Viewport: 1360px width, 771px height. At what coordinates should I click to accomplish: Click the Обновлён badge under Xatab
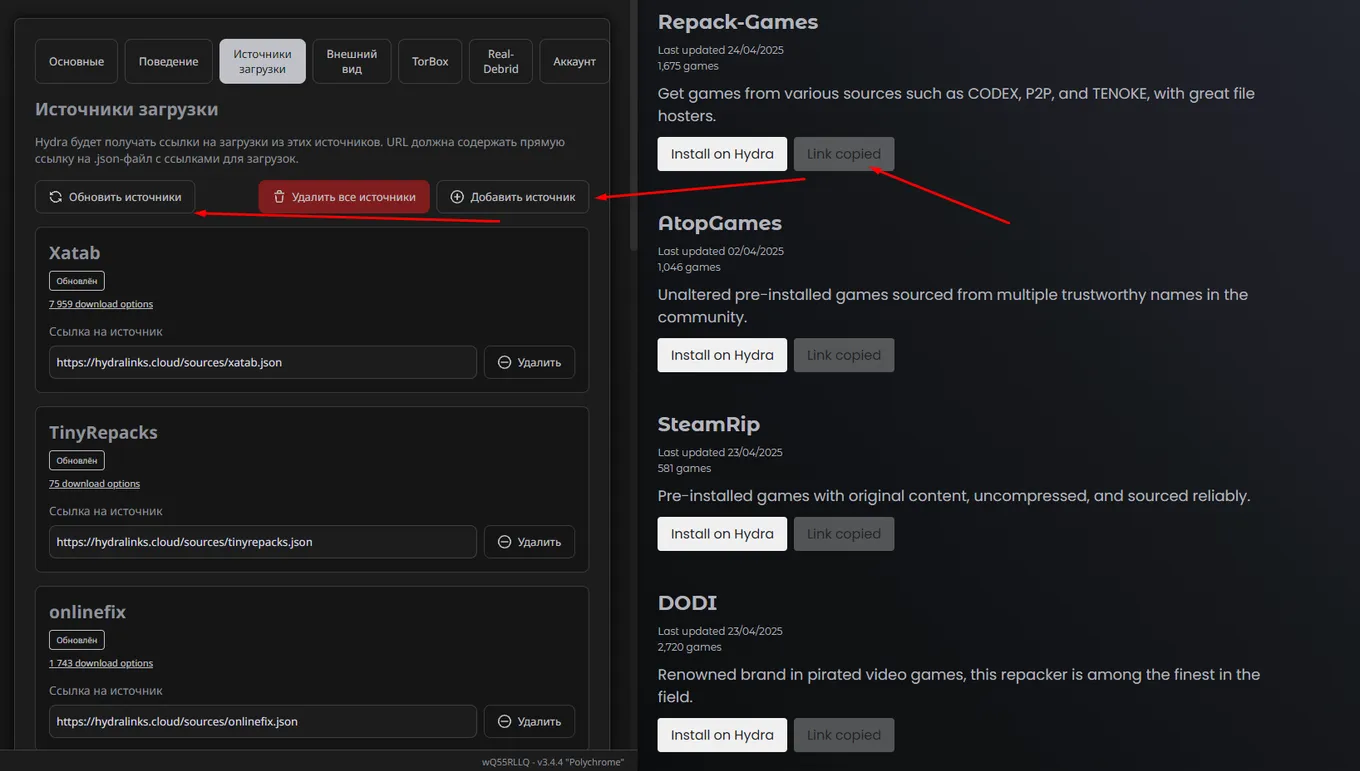pos(77,281)
